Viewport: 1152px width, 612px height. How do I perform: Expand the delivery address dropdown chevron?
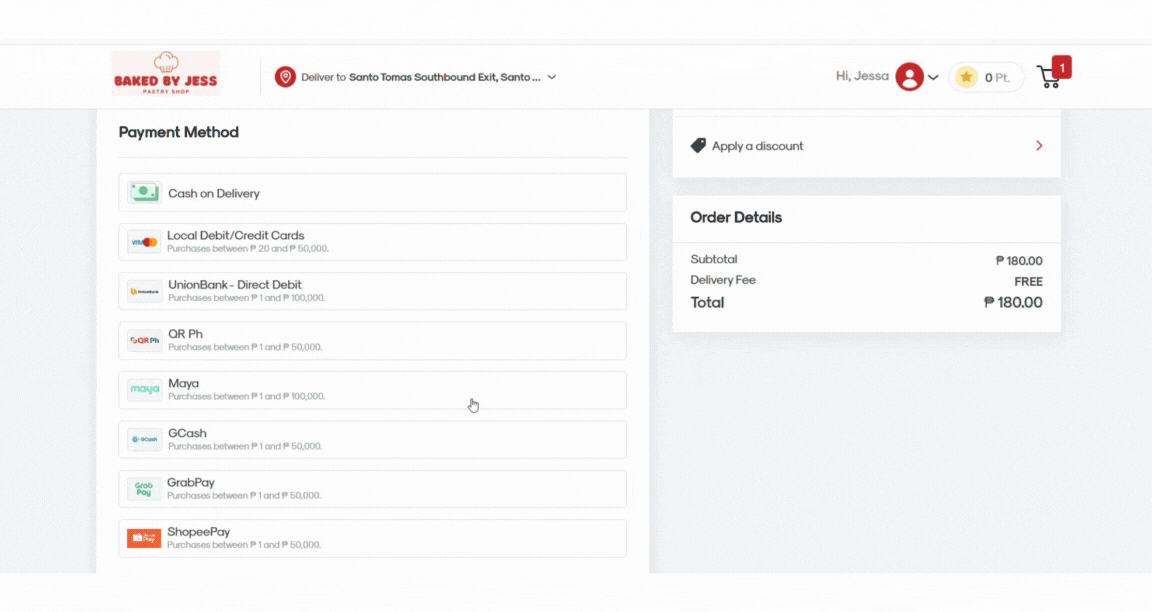tap(552, 77)
